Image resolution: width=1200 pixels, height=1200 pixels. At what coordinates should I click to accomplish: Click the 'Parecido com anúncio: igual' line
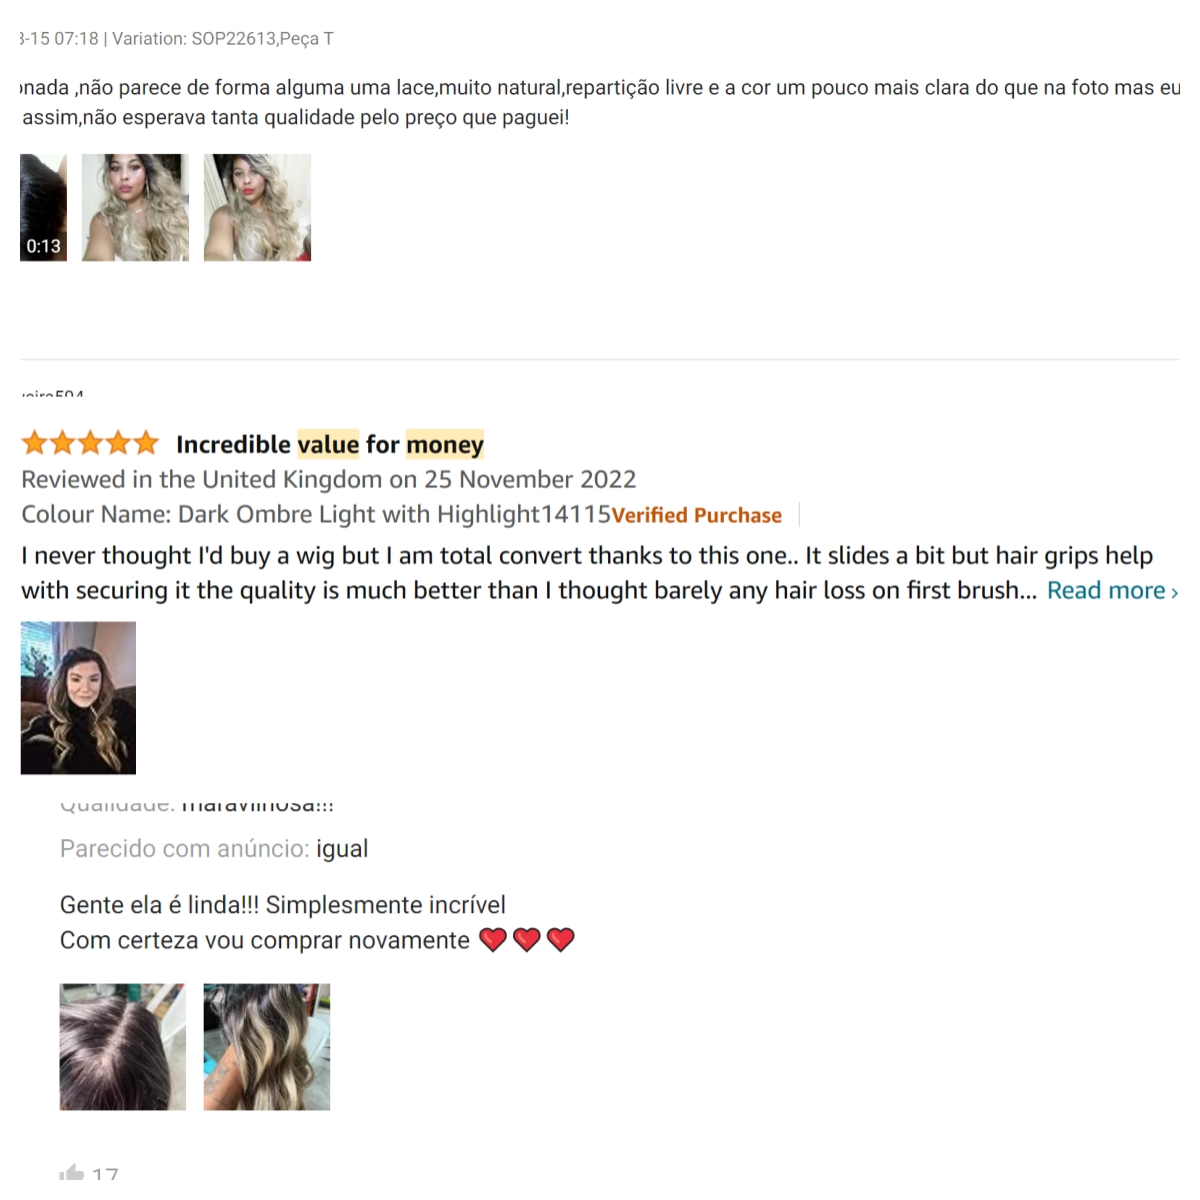pyautogui.click(x=214, y=849)
